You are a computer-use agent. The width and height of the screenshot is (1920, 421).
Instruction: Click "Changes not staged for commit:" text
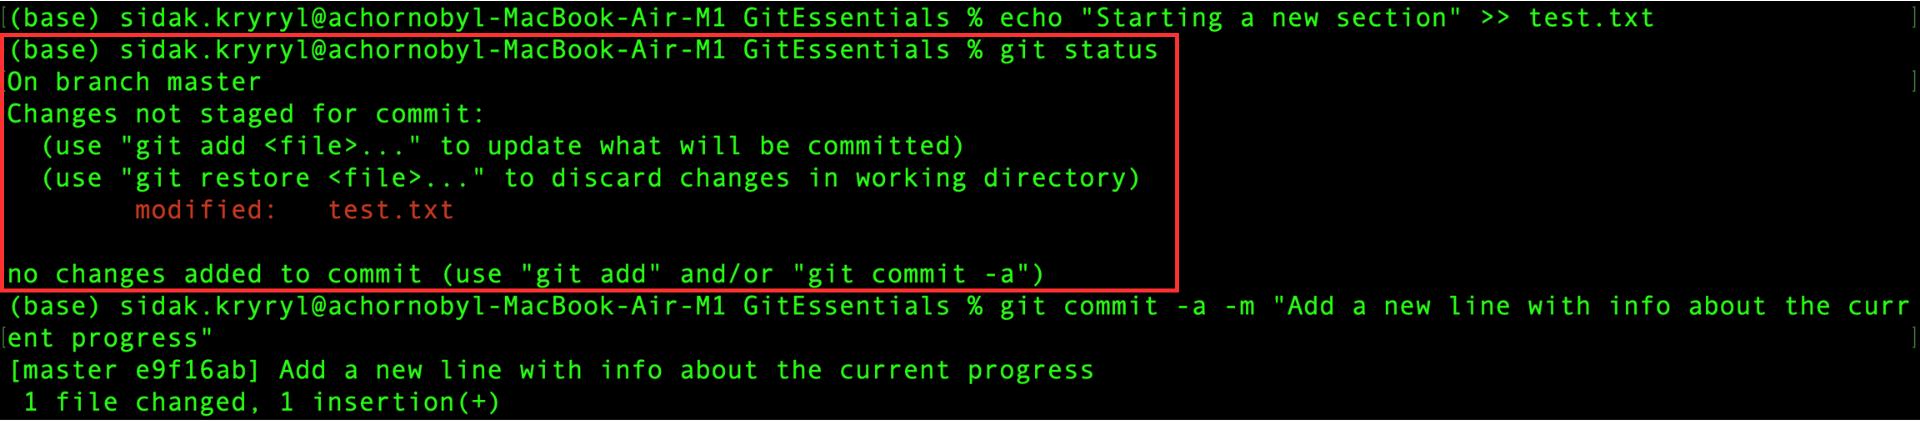[245, 114]
